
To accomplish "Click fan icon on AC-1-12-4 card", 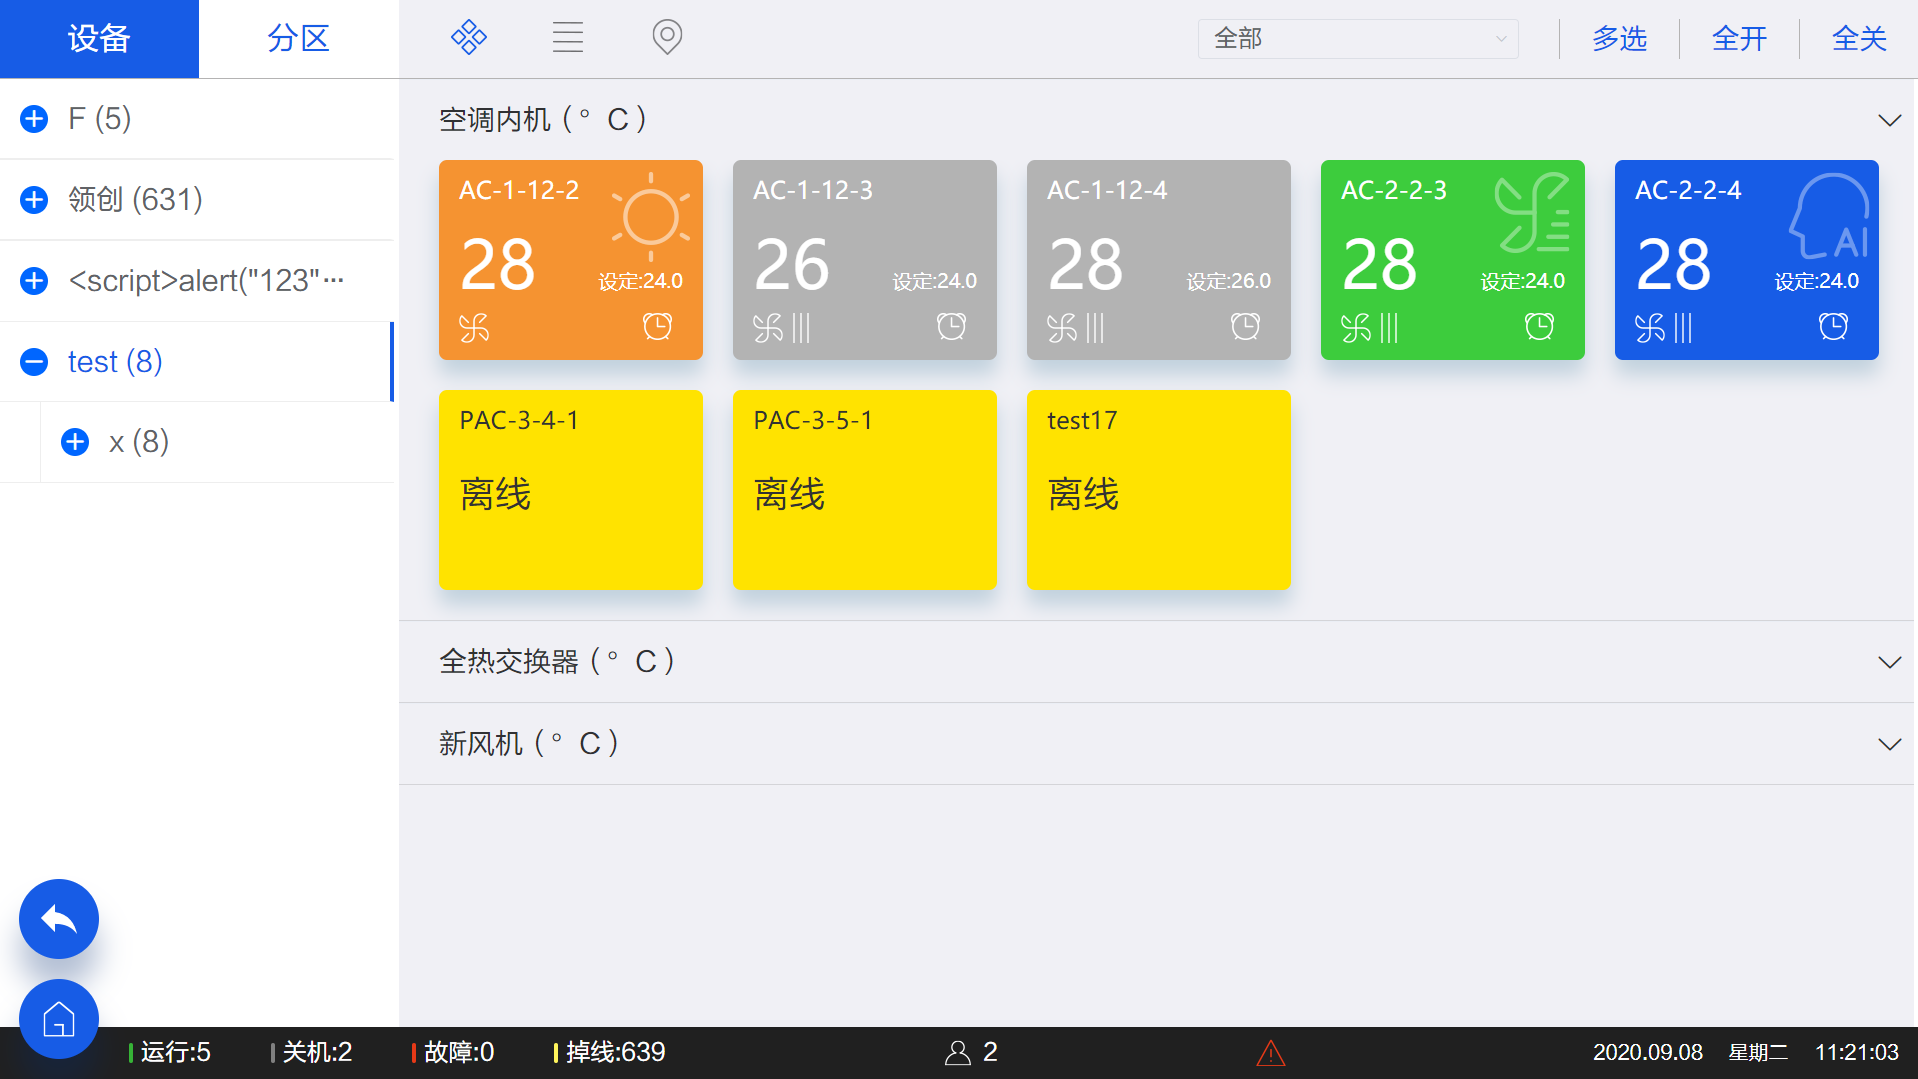I will point(1062,327).
